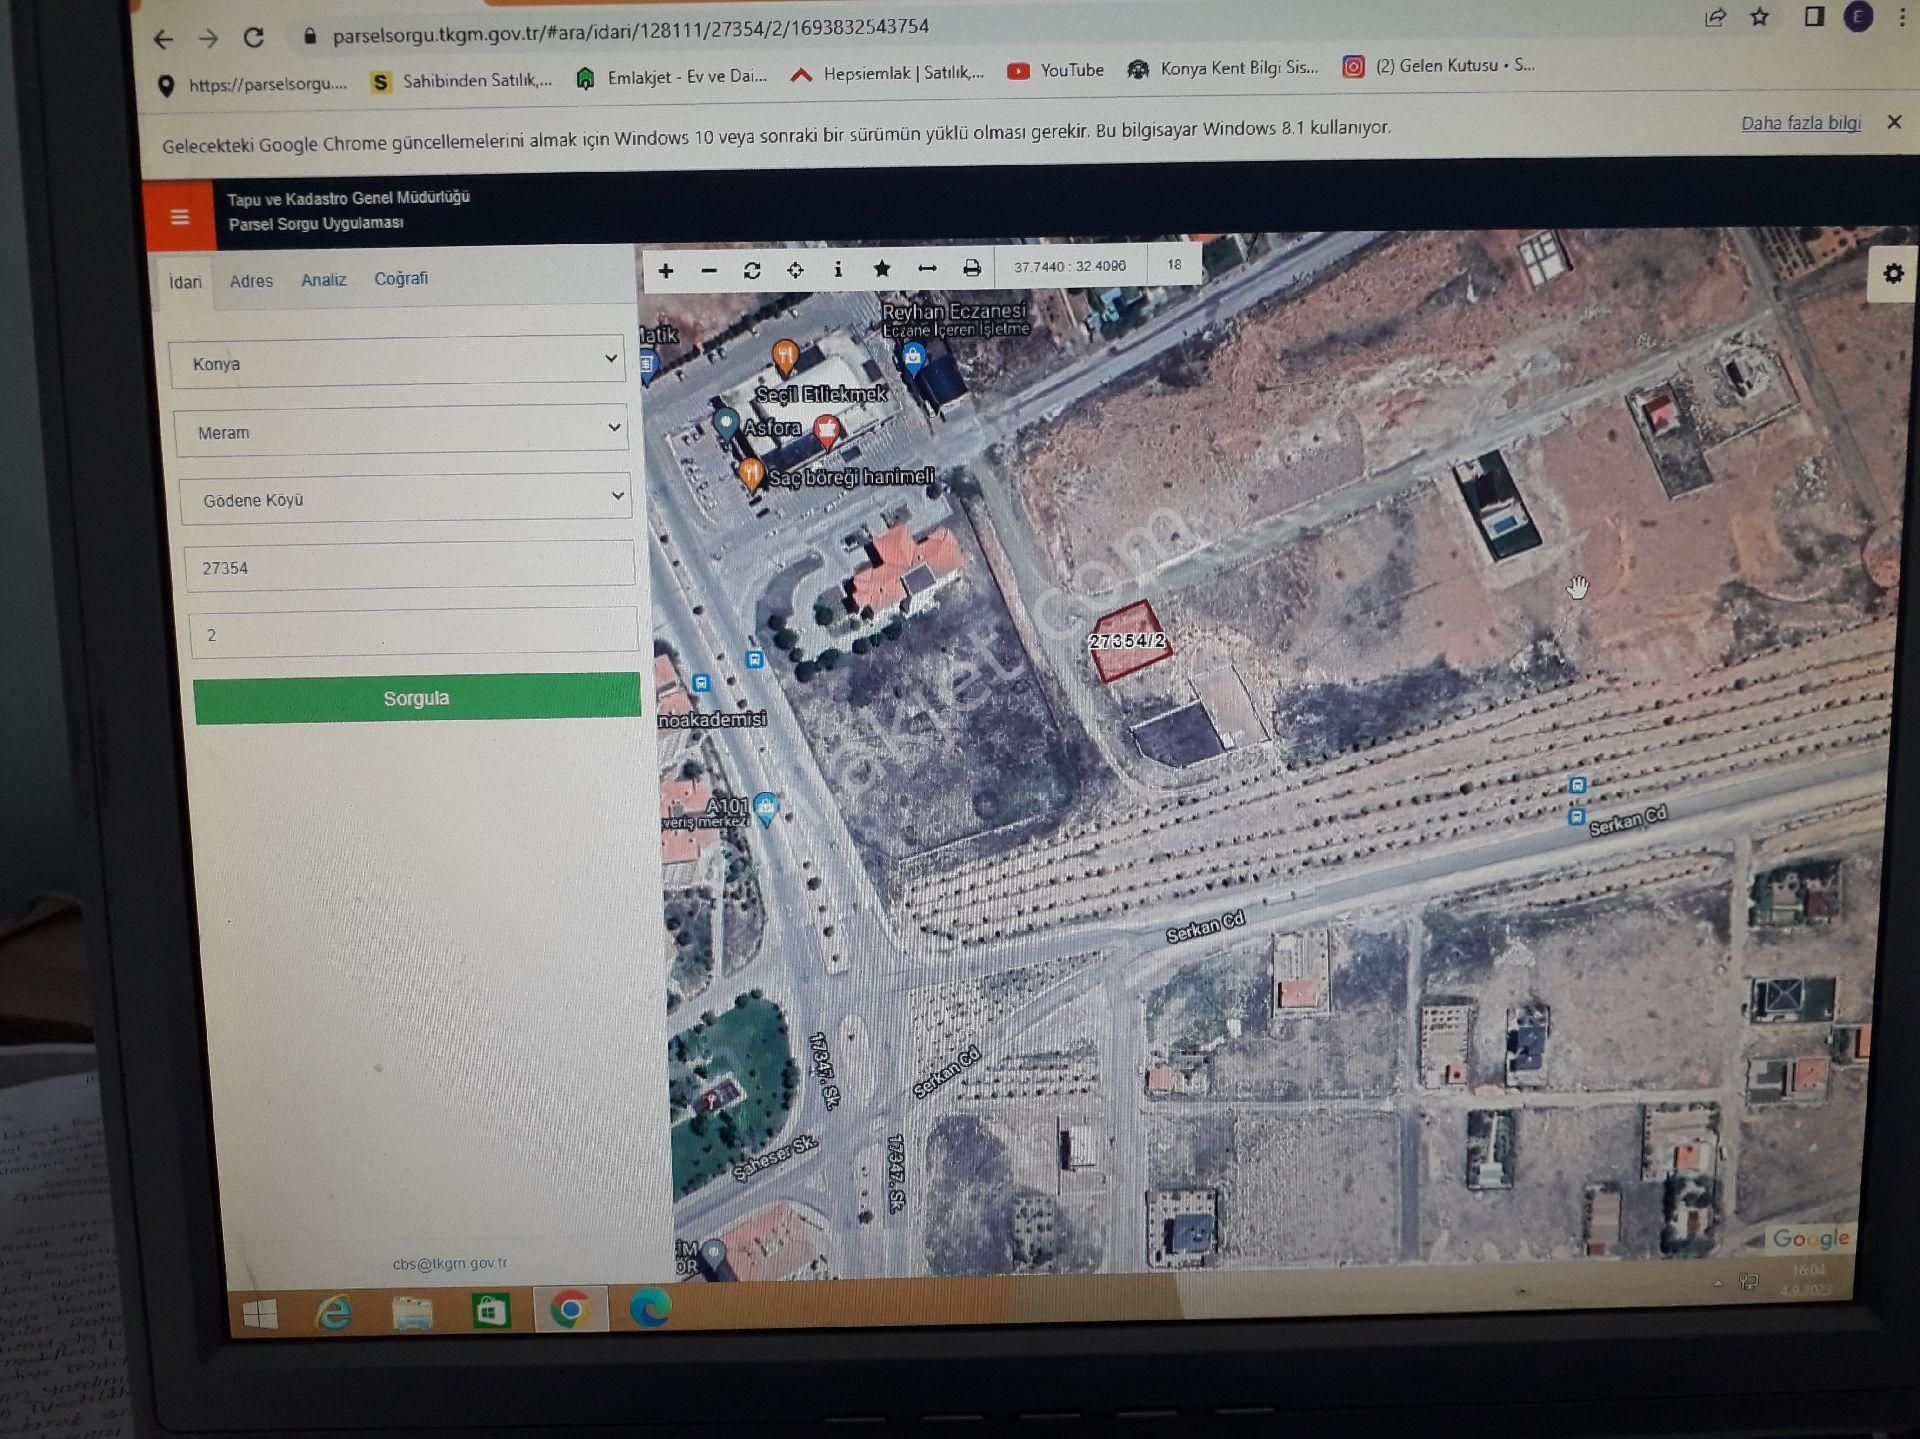The height and width of the screenshot is (1439, 1920).
Task: Click the Reyhan Eczanesi map pin
Action: click(x=913, y=358)
